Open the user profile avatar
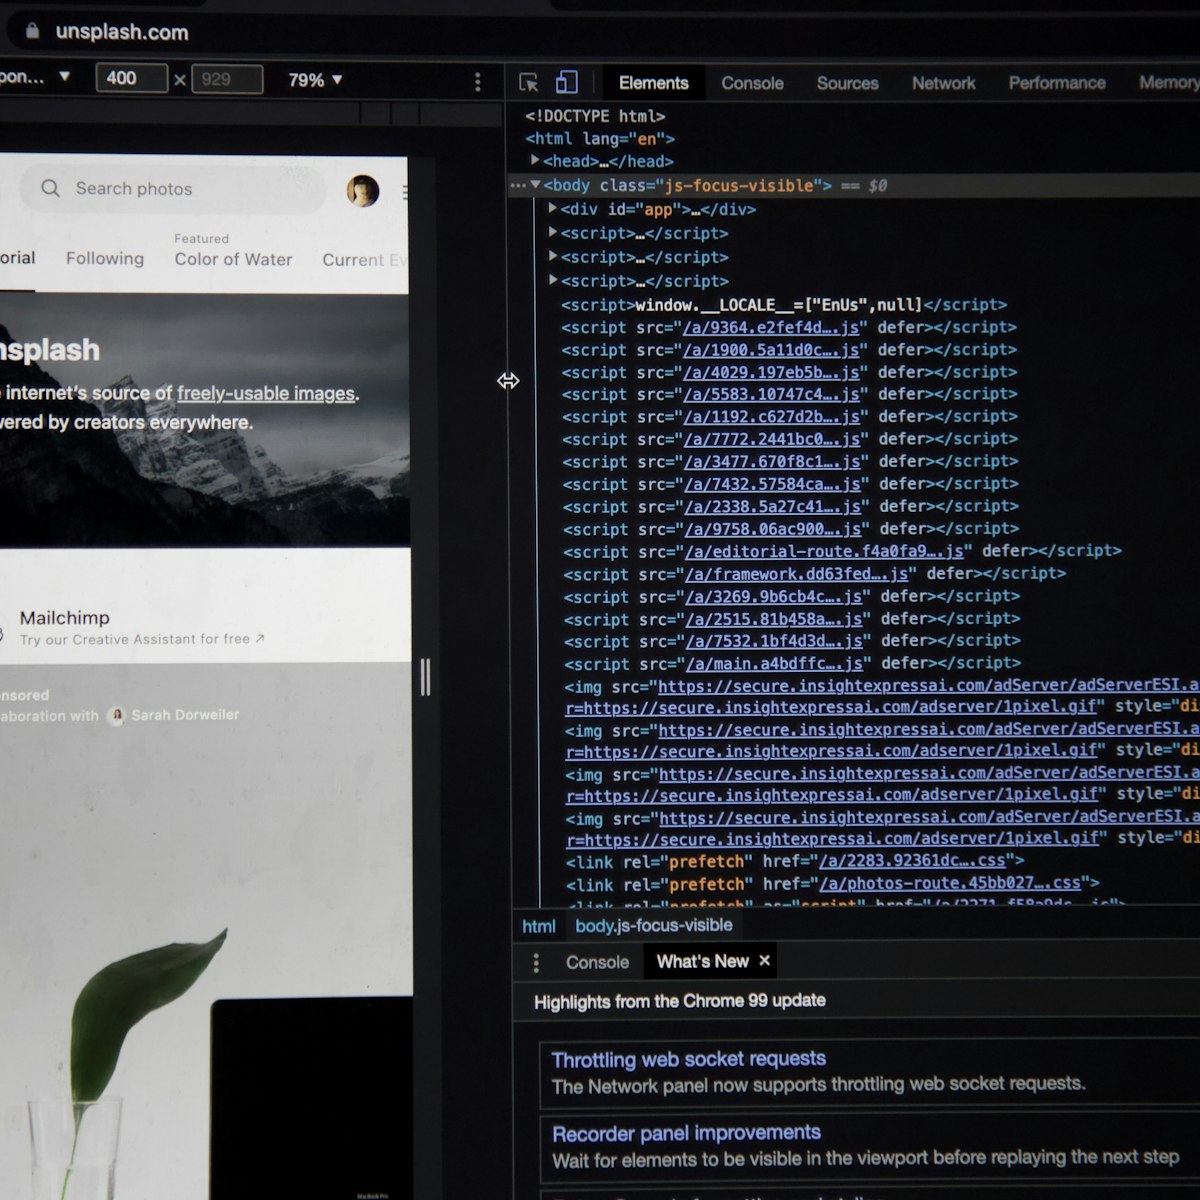1200x1200 pixels. pyautogui.click(x=362, y=190)
